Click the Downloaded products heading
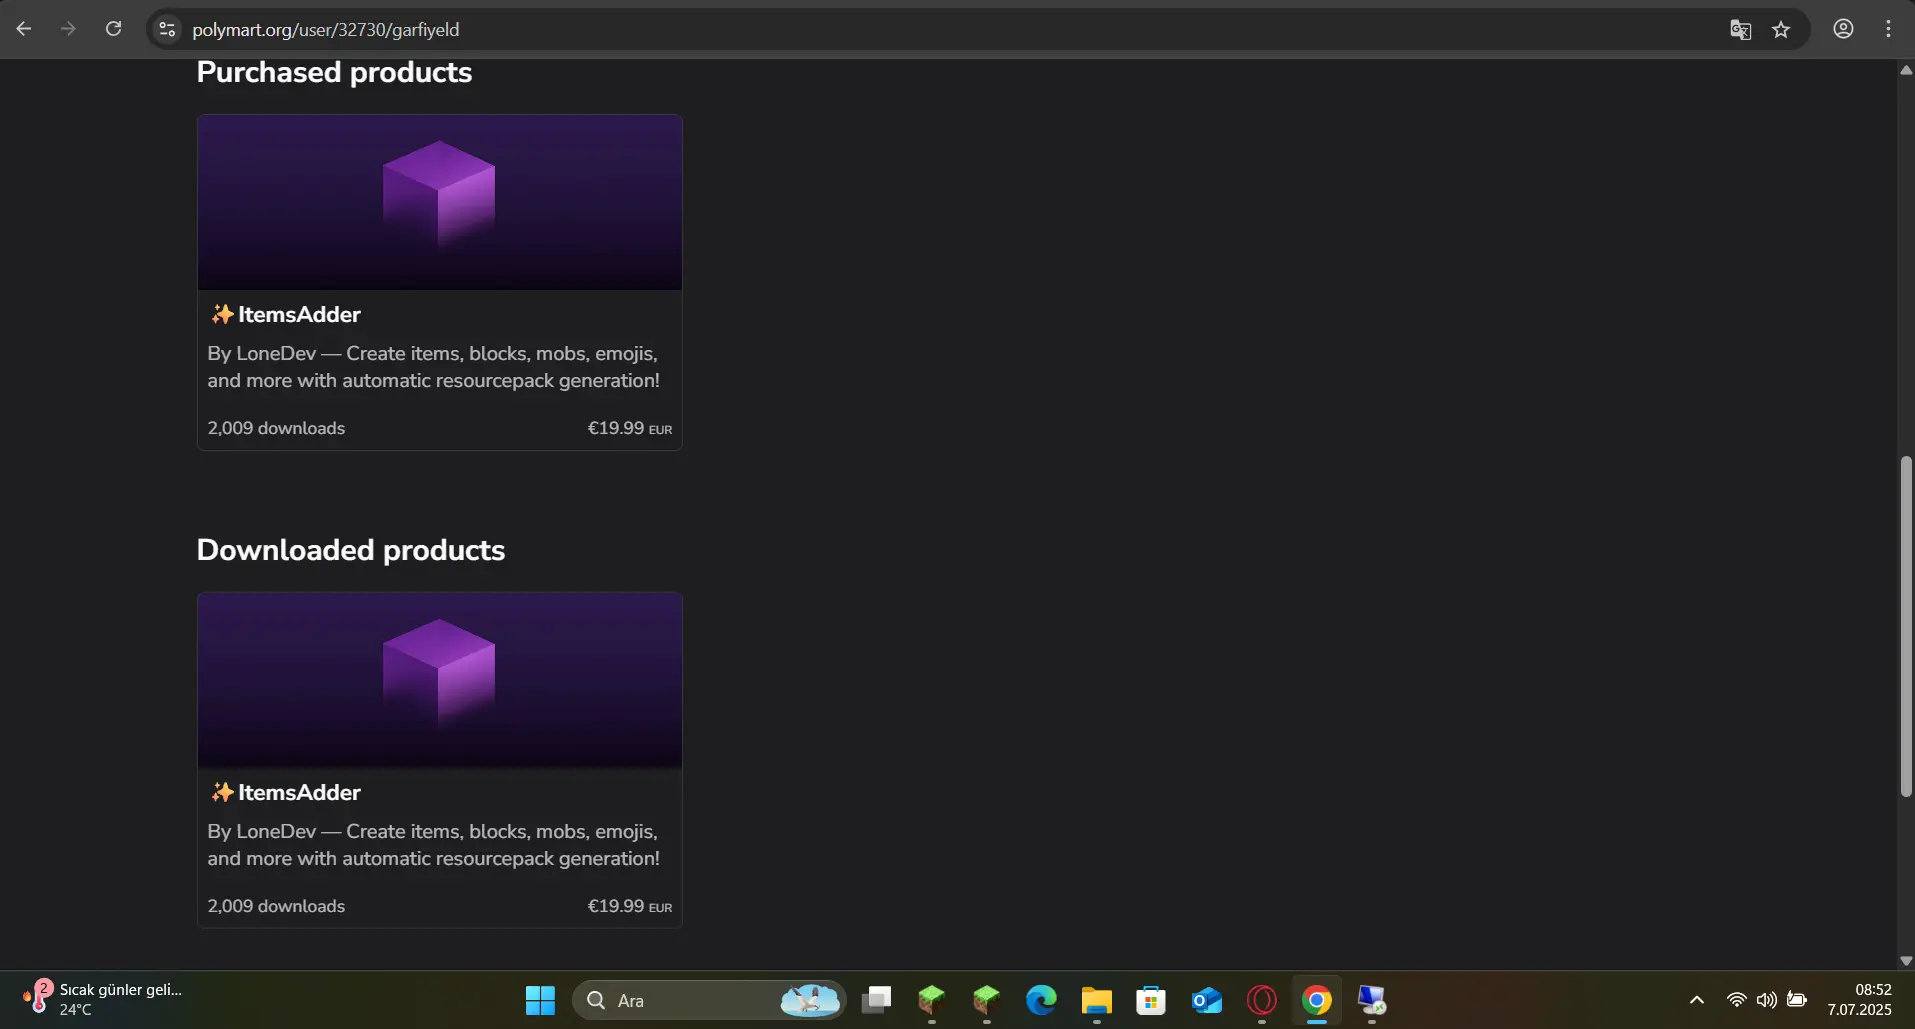This screenshot has width=1915, height=1029. (x=351, y=550)
